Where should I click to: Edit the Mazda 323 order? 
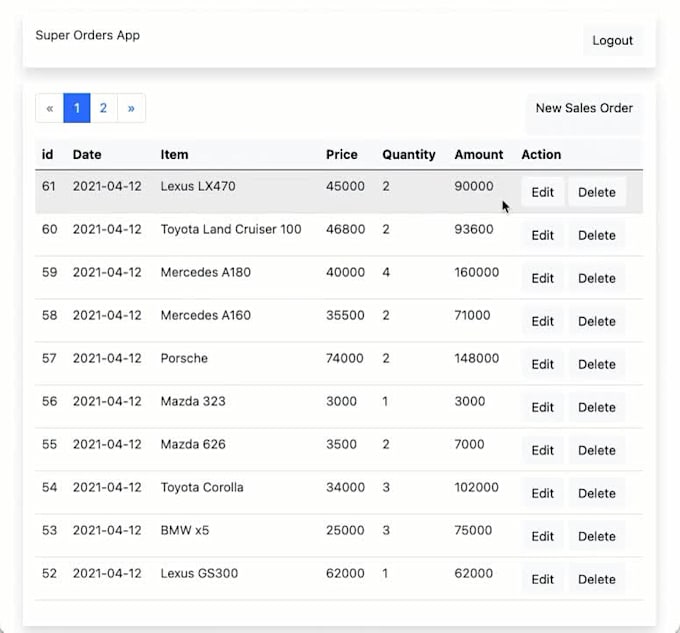click(x=543, y=407)
